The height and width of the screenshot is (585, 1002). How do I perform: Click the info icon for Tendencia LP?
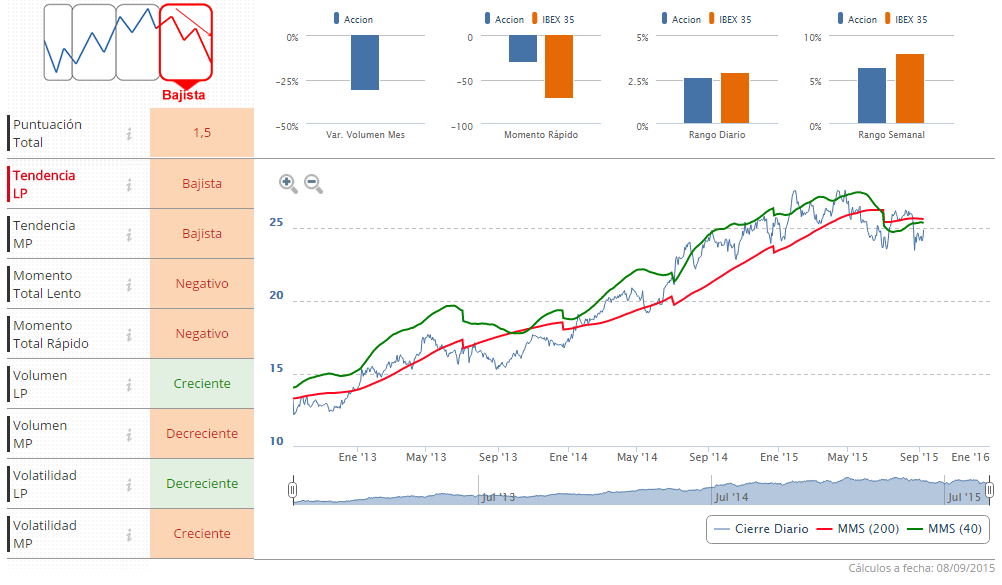(129, 184)
